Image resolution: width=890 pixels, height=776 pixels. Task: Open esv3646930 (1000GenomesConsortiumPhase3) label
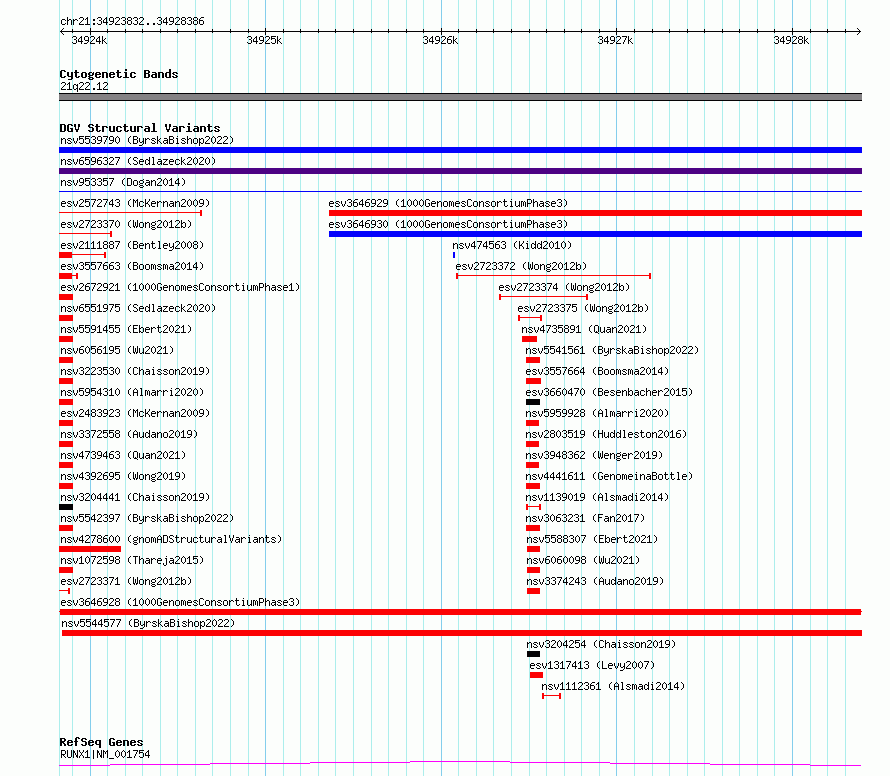click(x=448, y=224)
